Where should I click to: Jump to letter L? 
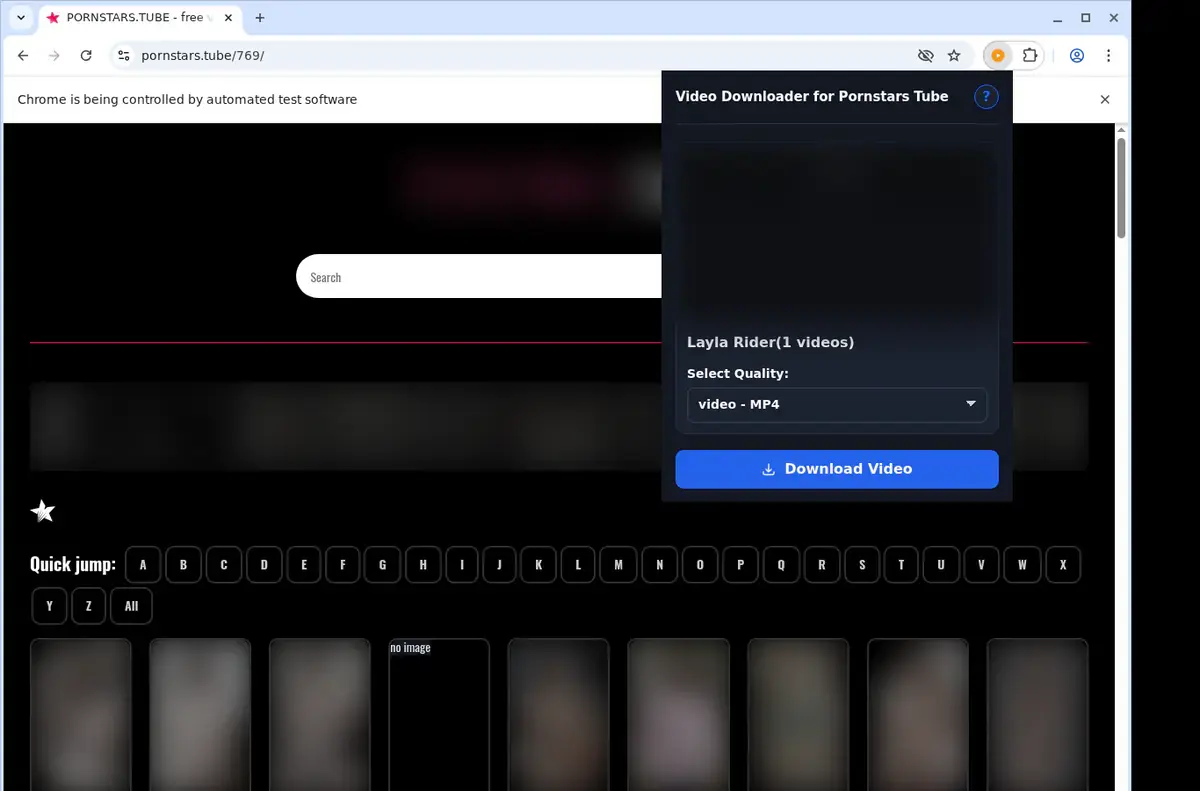click(578, 565)
